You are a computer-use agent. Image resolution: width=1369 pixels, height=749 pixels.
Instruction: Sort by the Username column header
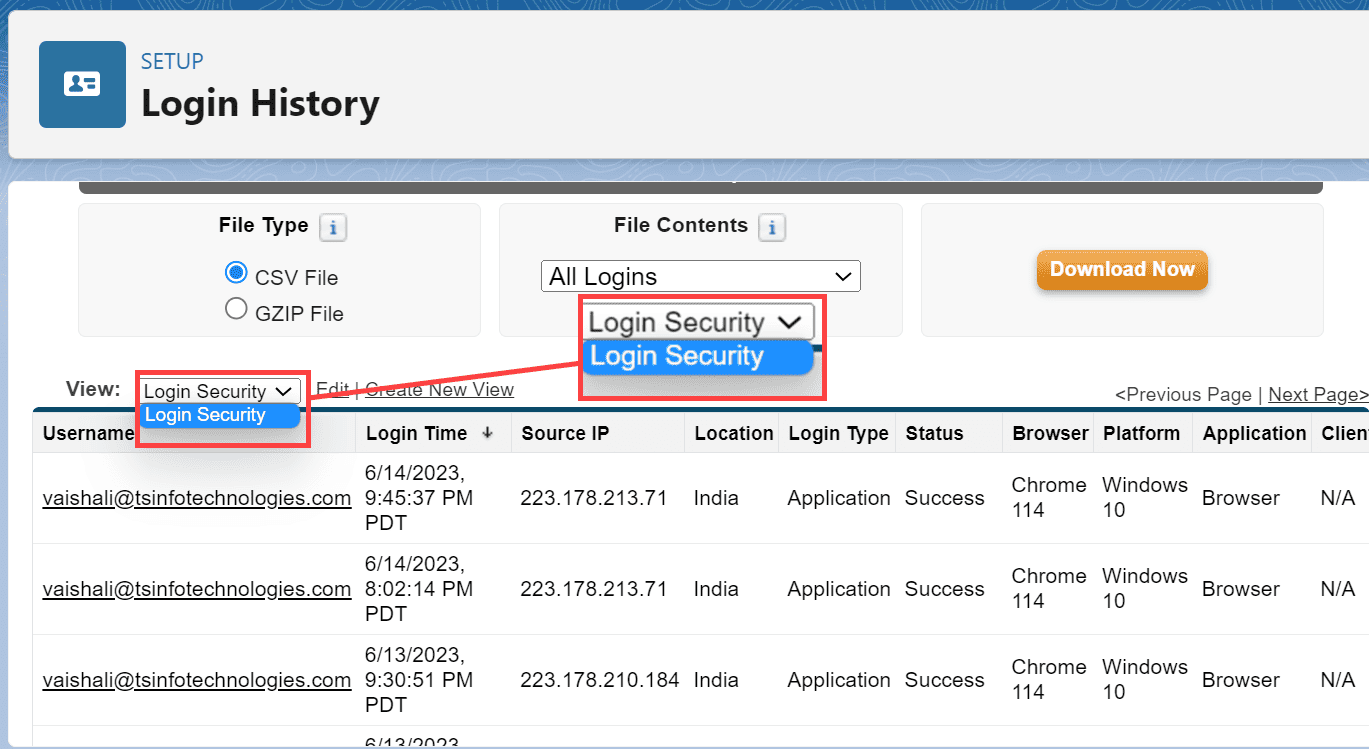(x=87, y=432)
